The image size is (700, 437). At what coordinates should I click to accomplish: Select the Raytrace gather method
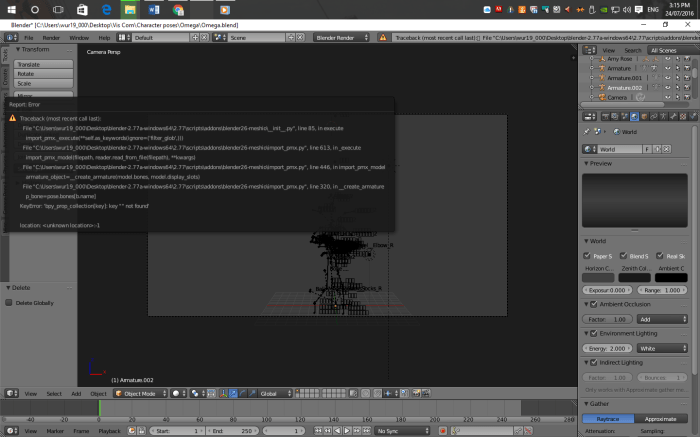[x=606, y=419]
